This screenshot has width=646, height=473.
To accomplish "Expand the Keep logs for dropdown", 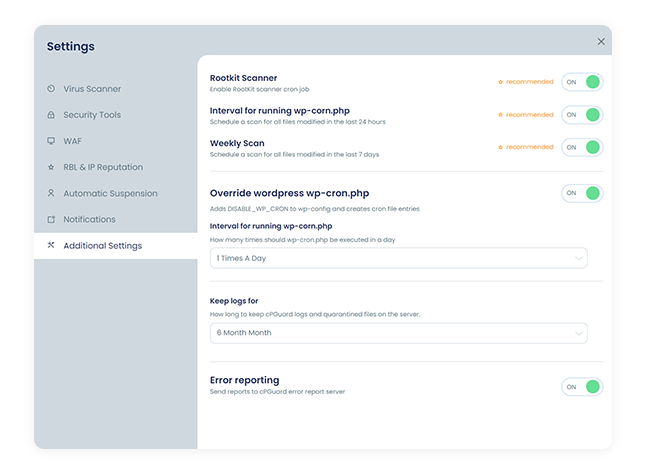I will pos(398,333).
